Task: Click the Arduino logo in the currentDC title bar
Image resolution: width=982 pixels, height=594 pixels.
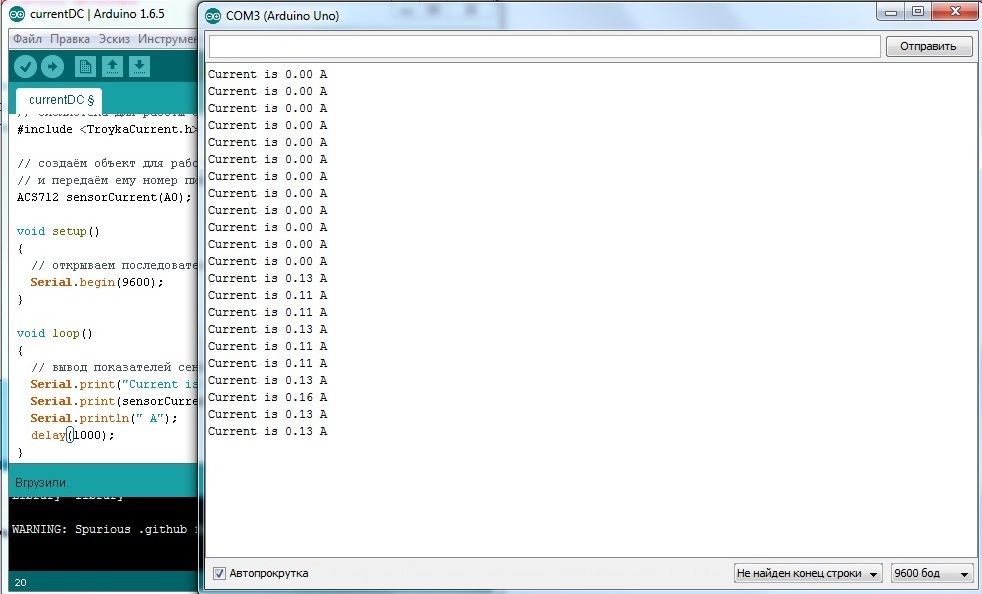Action: (16, 15)
